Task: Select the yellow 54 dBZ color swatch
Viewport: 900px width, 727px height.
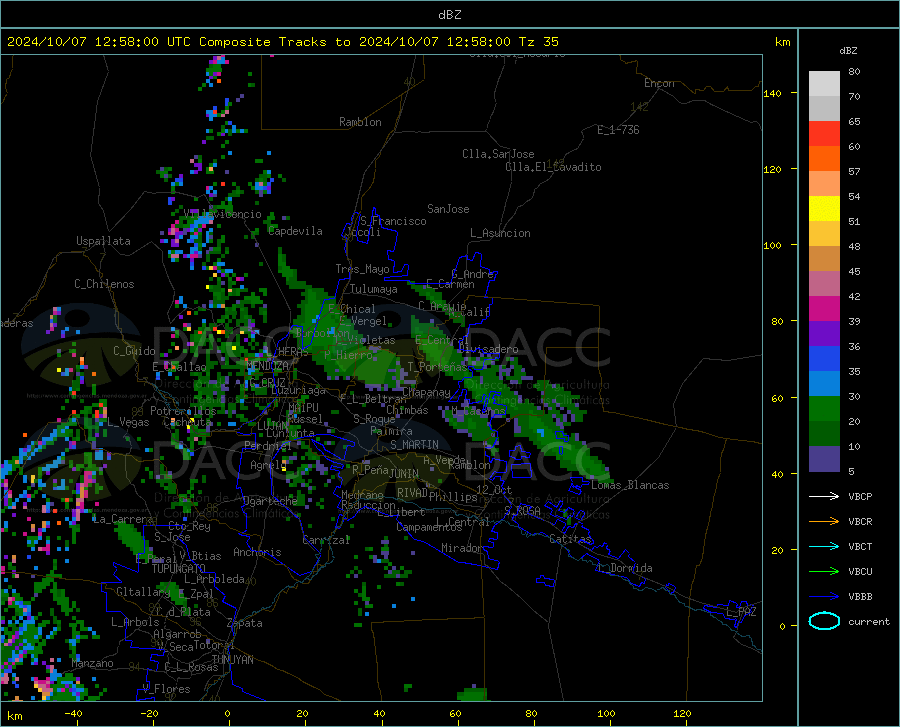Action: click(824, 209)
